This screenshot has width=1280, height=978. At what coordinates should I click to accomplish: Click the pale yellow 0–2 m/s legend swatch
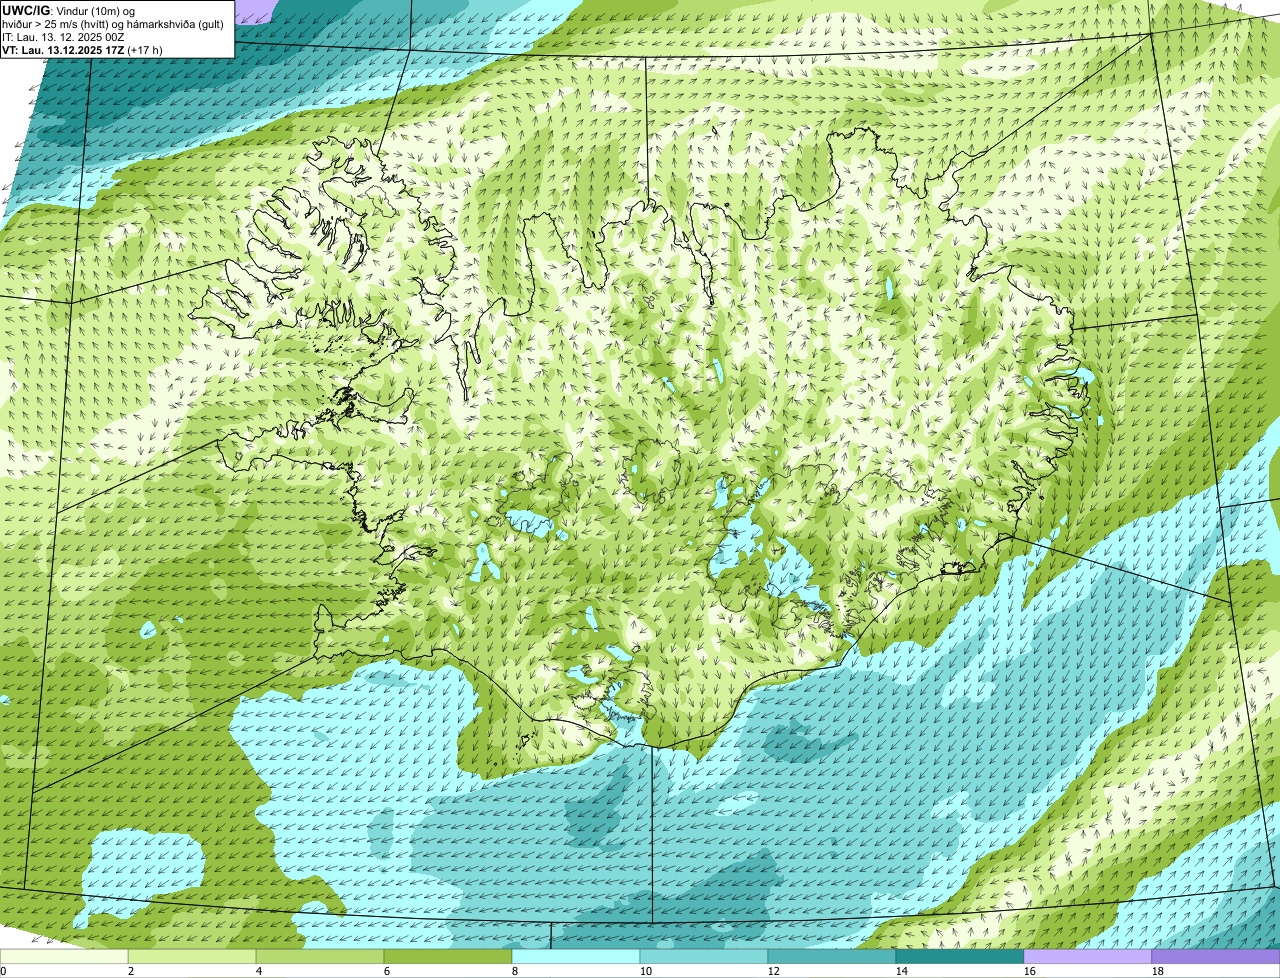[64, 956]
